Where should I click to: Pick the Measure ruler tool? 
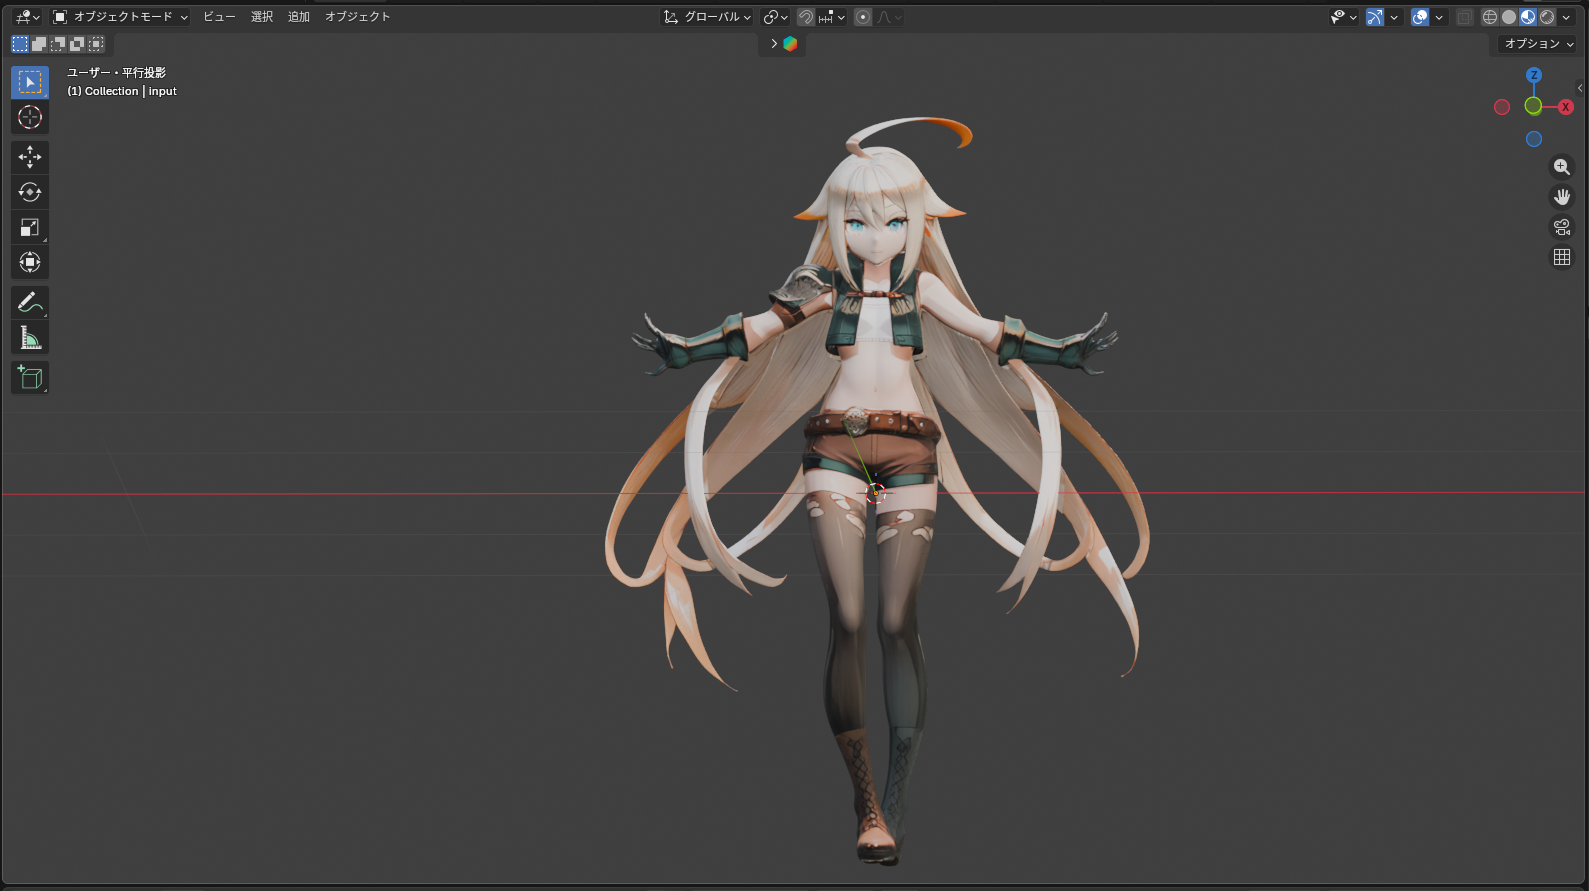[30, 338]
